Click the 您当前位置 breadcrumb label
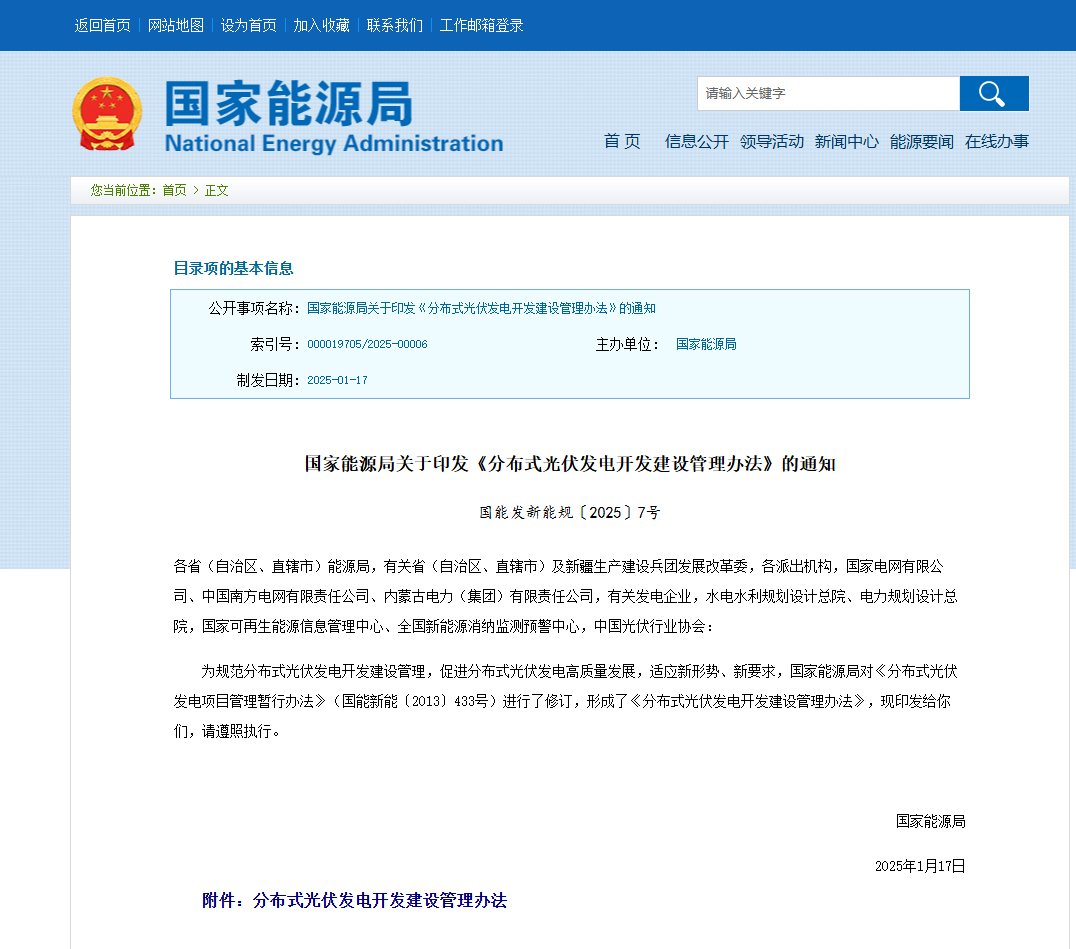Image resolution: width=1076 pixels, height=949 pixels. coord(124,190)
